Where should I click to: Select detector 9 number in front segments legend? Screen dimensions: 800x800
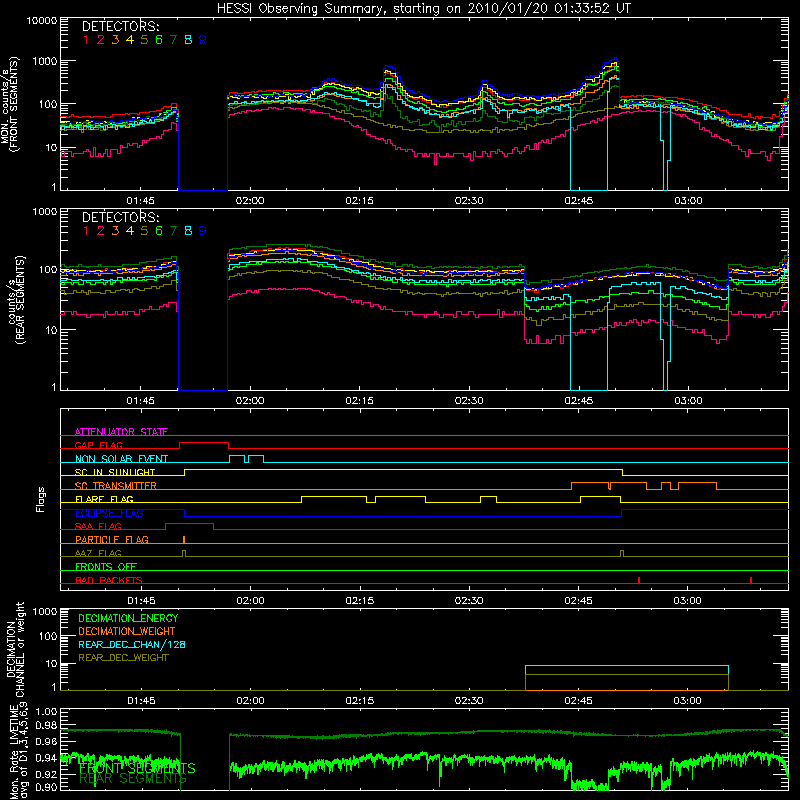pyautogui.click(x=203, y=40)
